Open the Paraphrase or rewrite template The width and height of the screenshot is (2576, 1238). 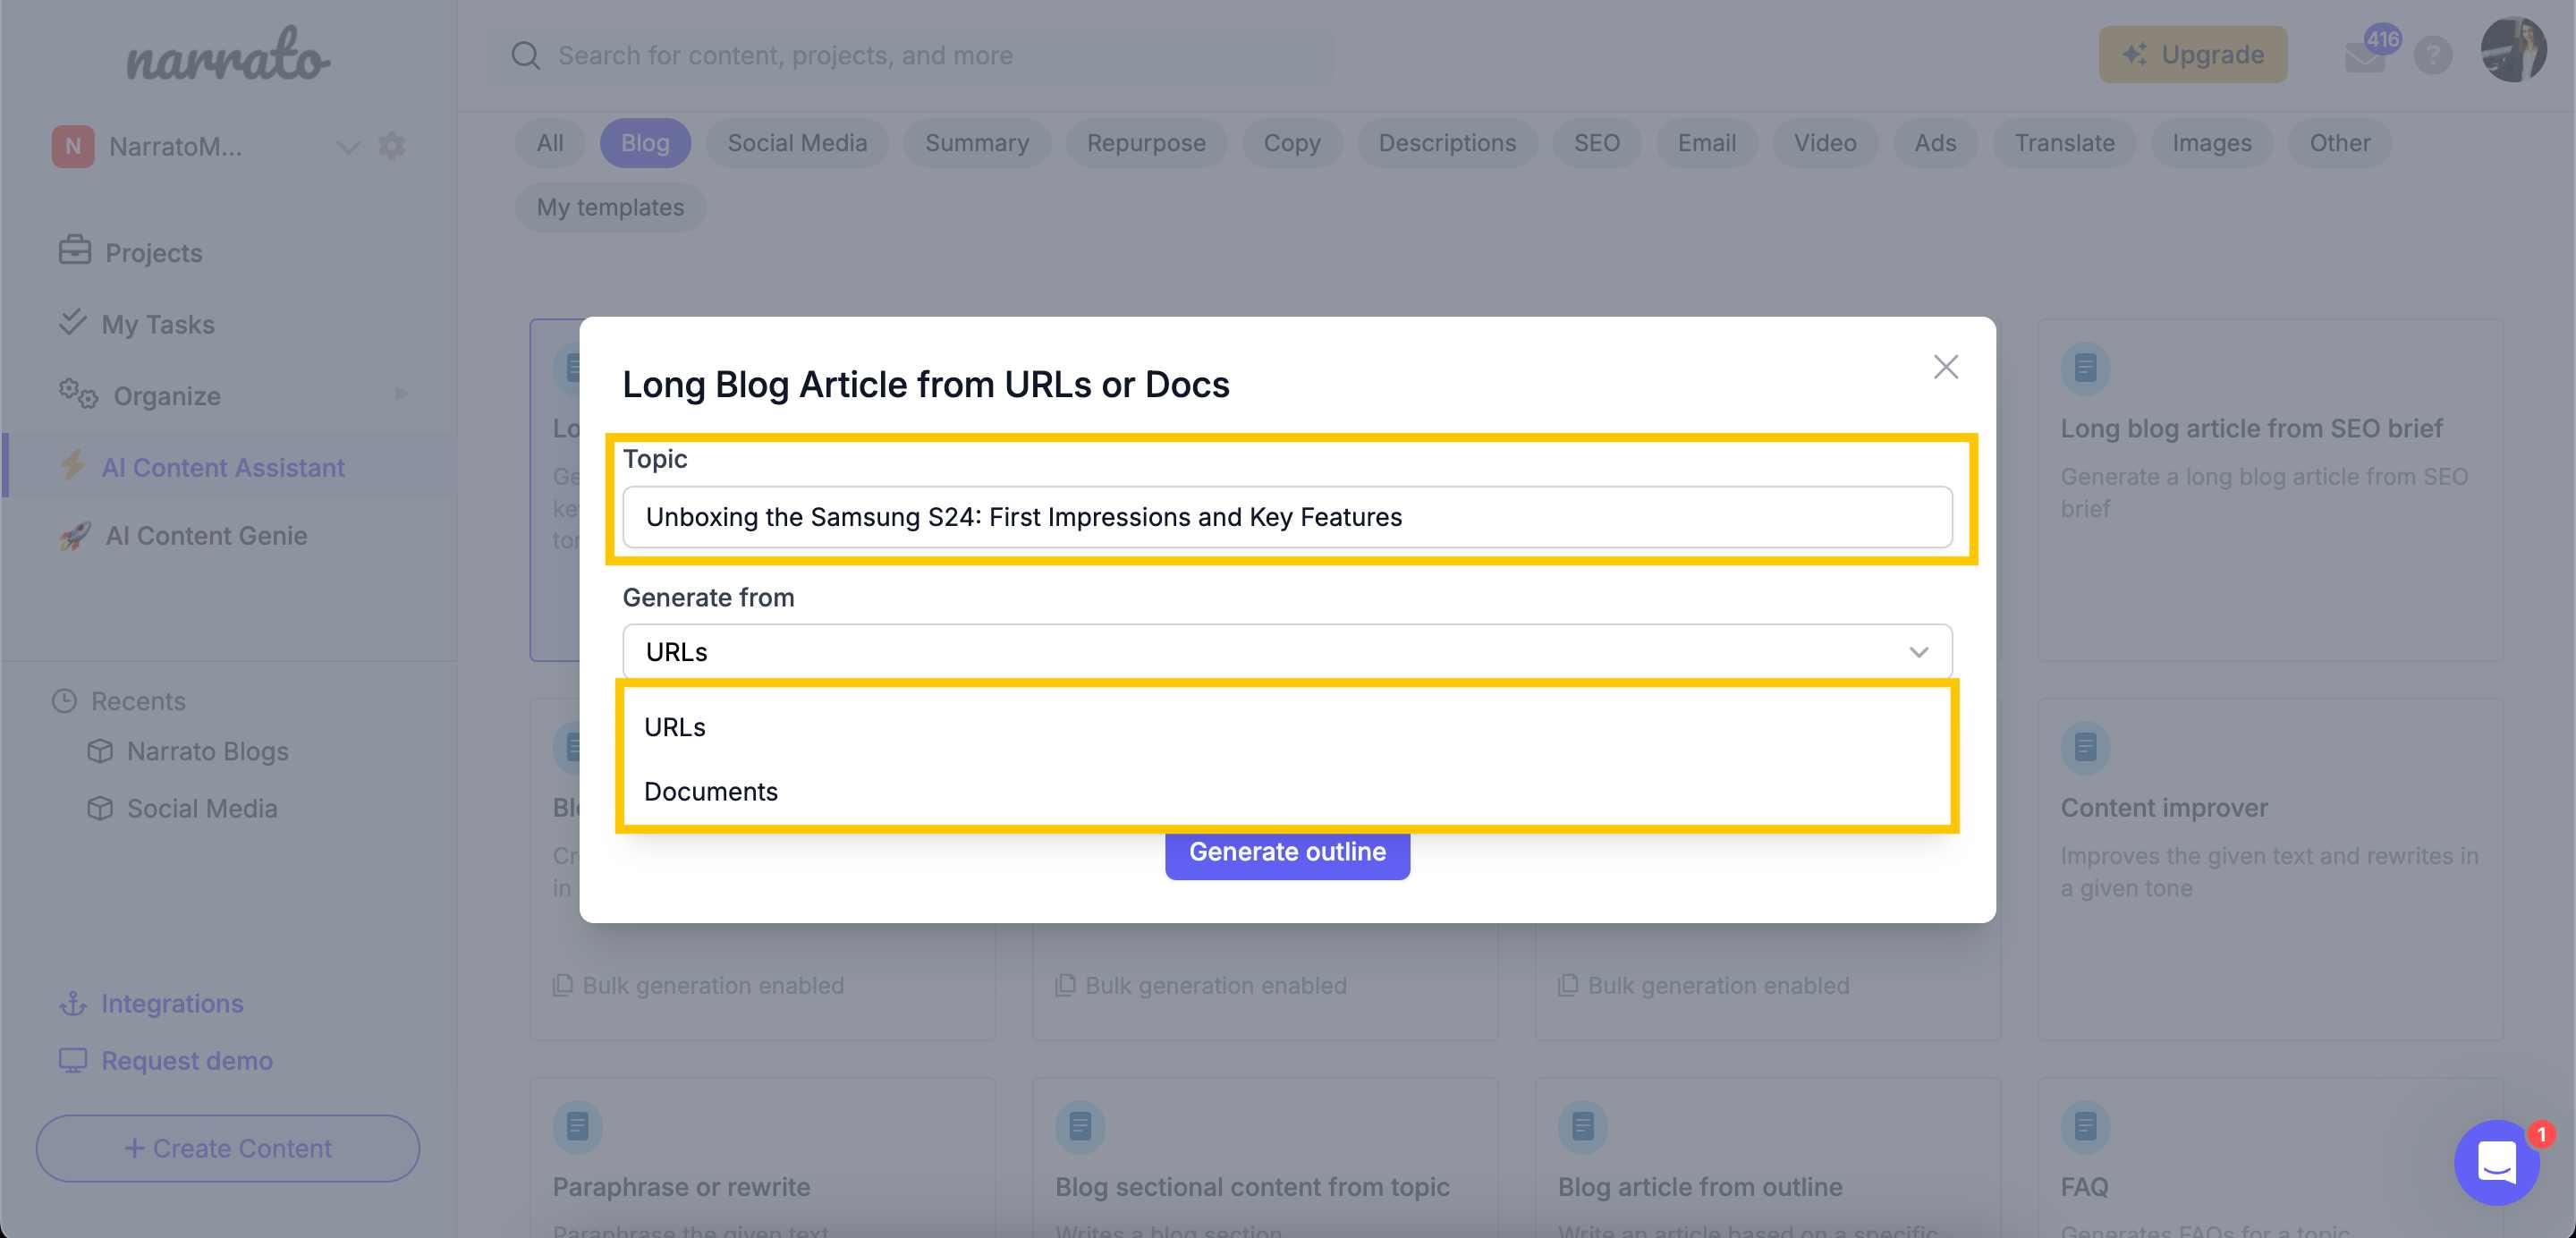click(762, 1157)
